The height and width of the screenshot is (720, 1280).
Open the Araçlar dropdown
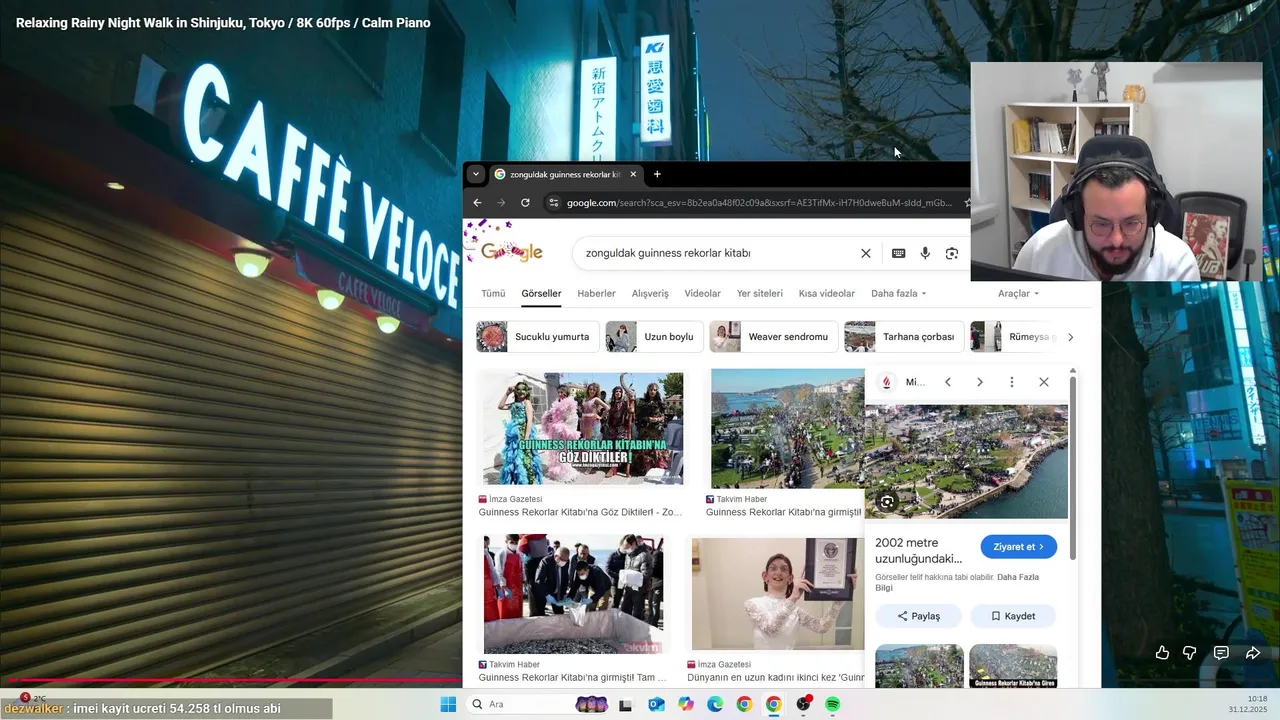tap(1018, 293)
